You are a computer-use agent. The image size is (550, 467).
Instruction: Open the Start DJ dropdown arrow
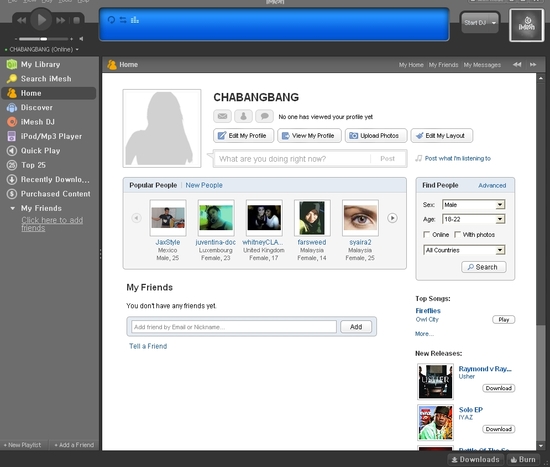click(494, 23)
